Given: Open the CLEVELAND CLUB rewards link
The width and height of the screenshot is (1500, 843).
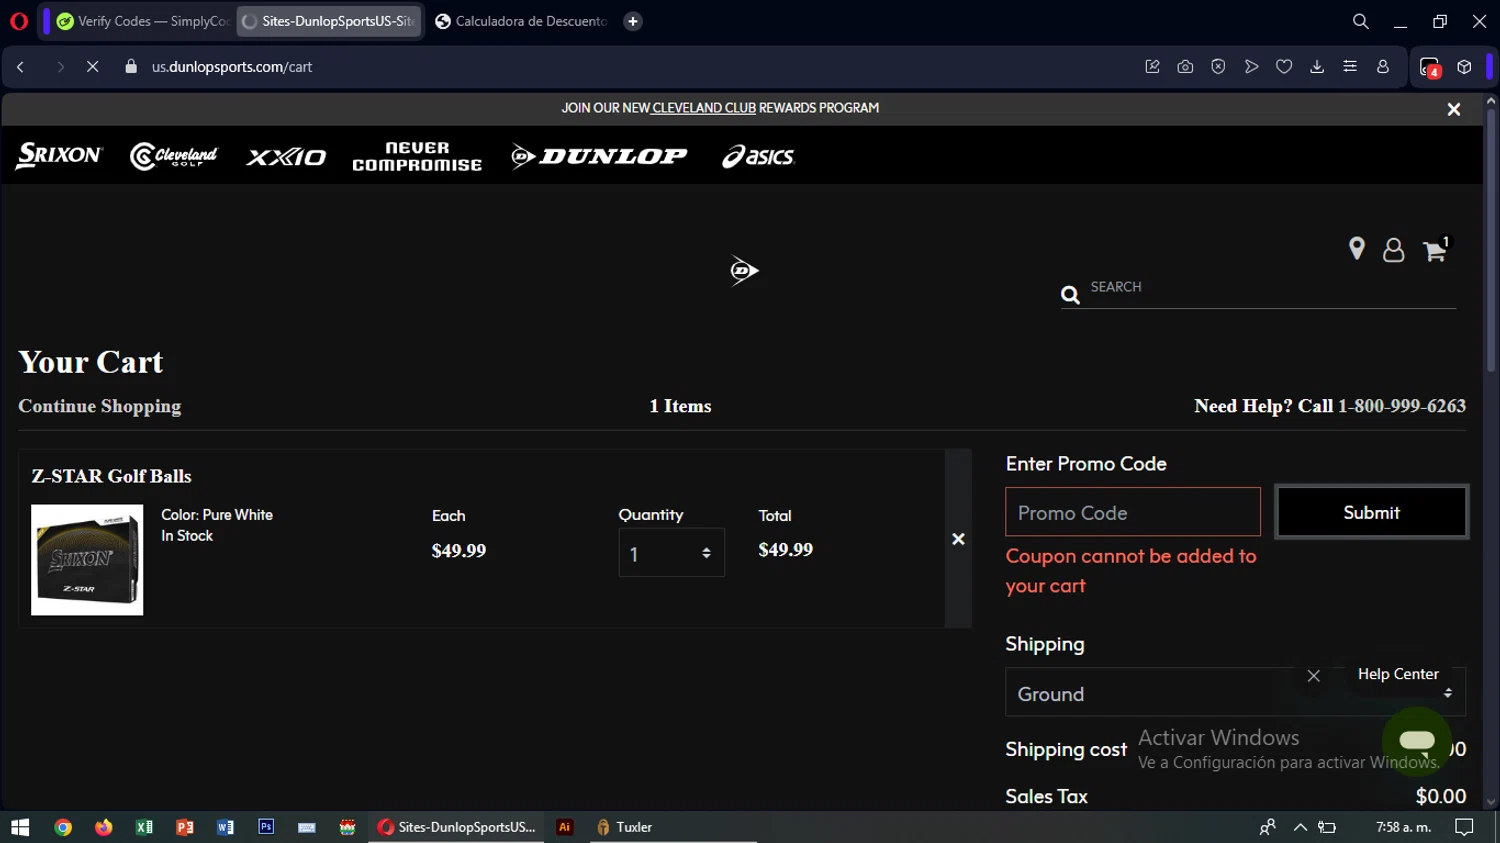Looking at the screenshot, I should tap(703, 108).
